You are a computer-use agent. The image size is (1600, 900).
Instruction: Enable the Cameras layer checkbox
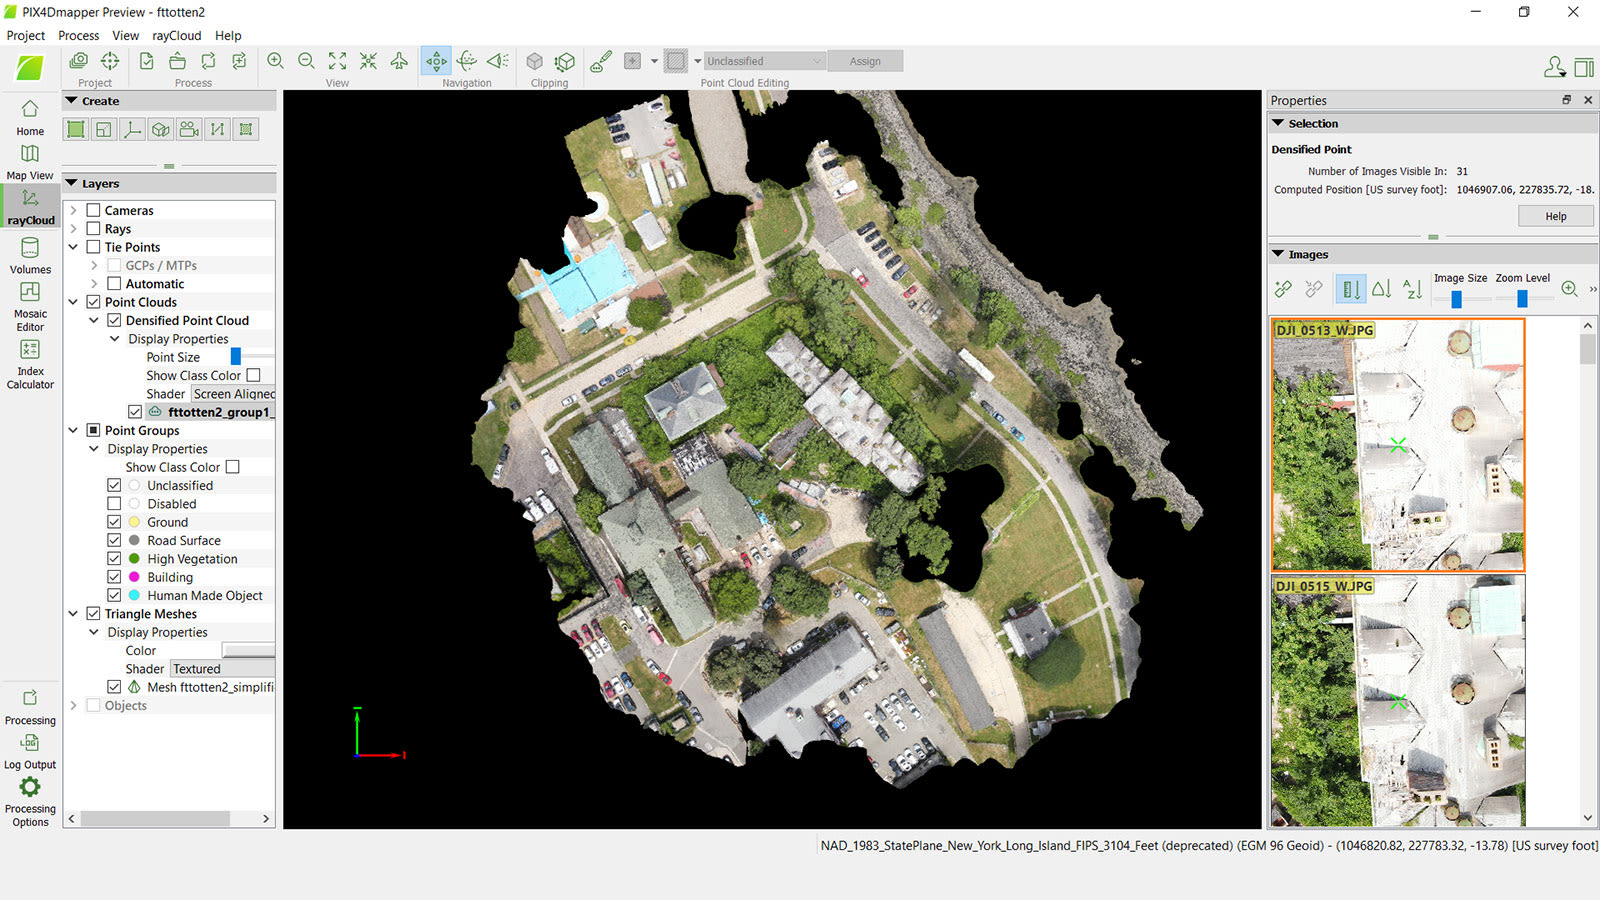(93, 209)
